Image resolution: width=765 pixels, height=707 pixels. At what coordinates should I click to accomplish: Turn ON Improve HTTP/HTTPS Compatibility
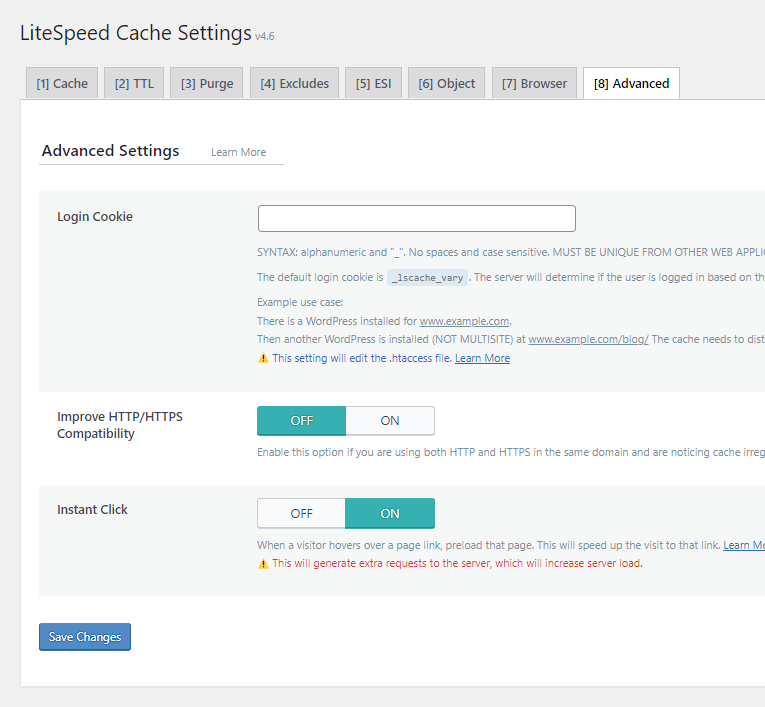[390, 421]
